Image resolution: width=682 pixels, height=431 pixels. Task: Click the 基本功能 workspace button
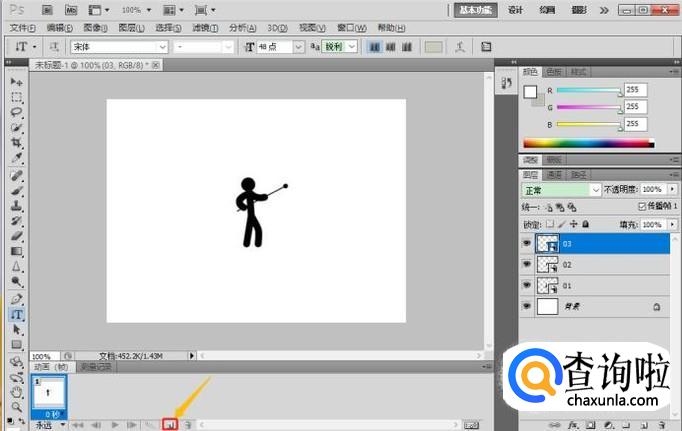pyautogui.click(x=473, y=9)
